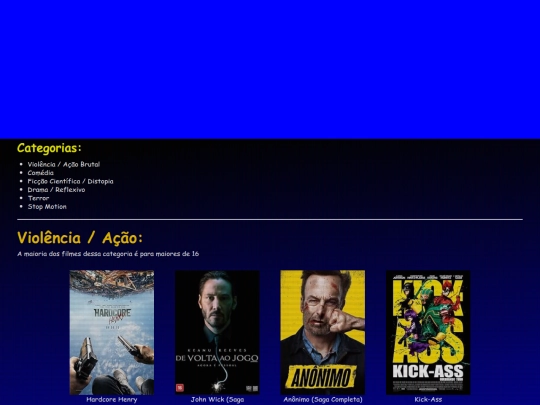The width and height of the screenshot is (540, 405).
Task: Go to Ficção Científica / Distopia category
Action: click(x=70, y=181)
